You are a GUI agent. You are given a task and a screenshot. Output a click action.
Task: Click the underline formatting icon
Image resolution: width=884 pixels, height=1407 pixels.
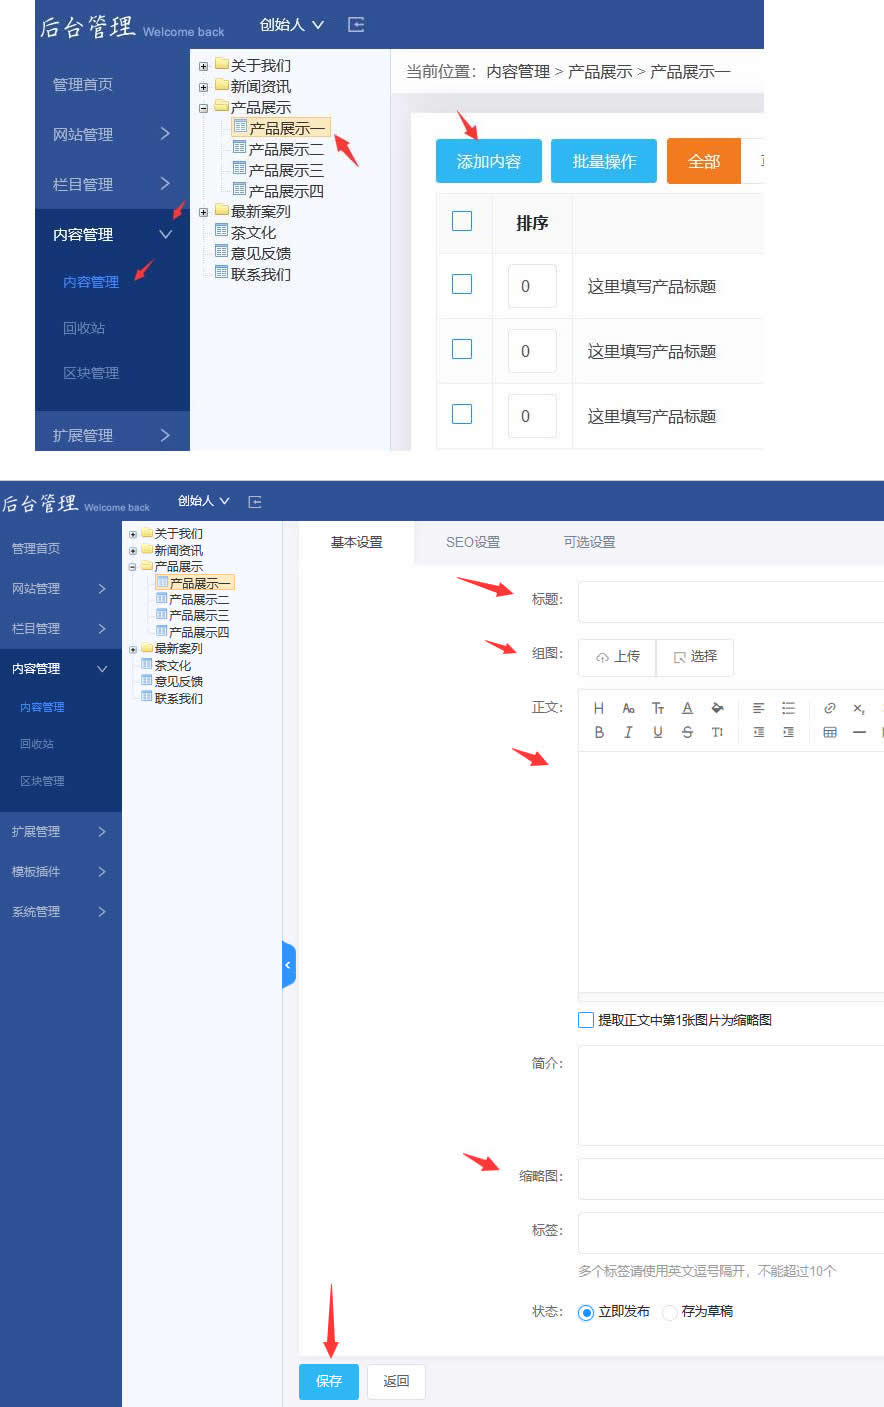tap(657, 732)
